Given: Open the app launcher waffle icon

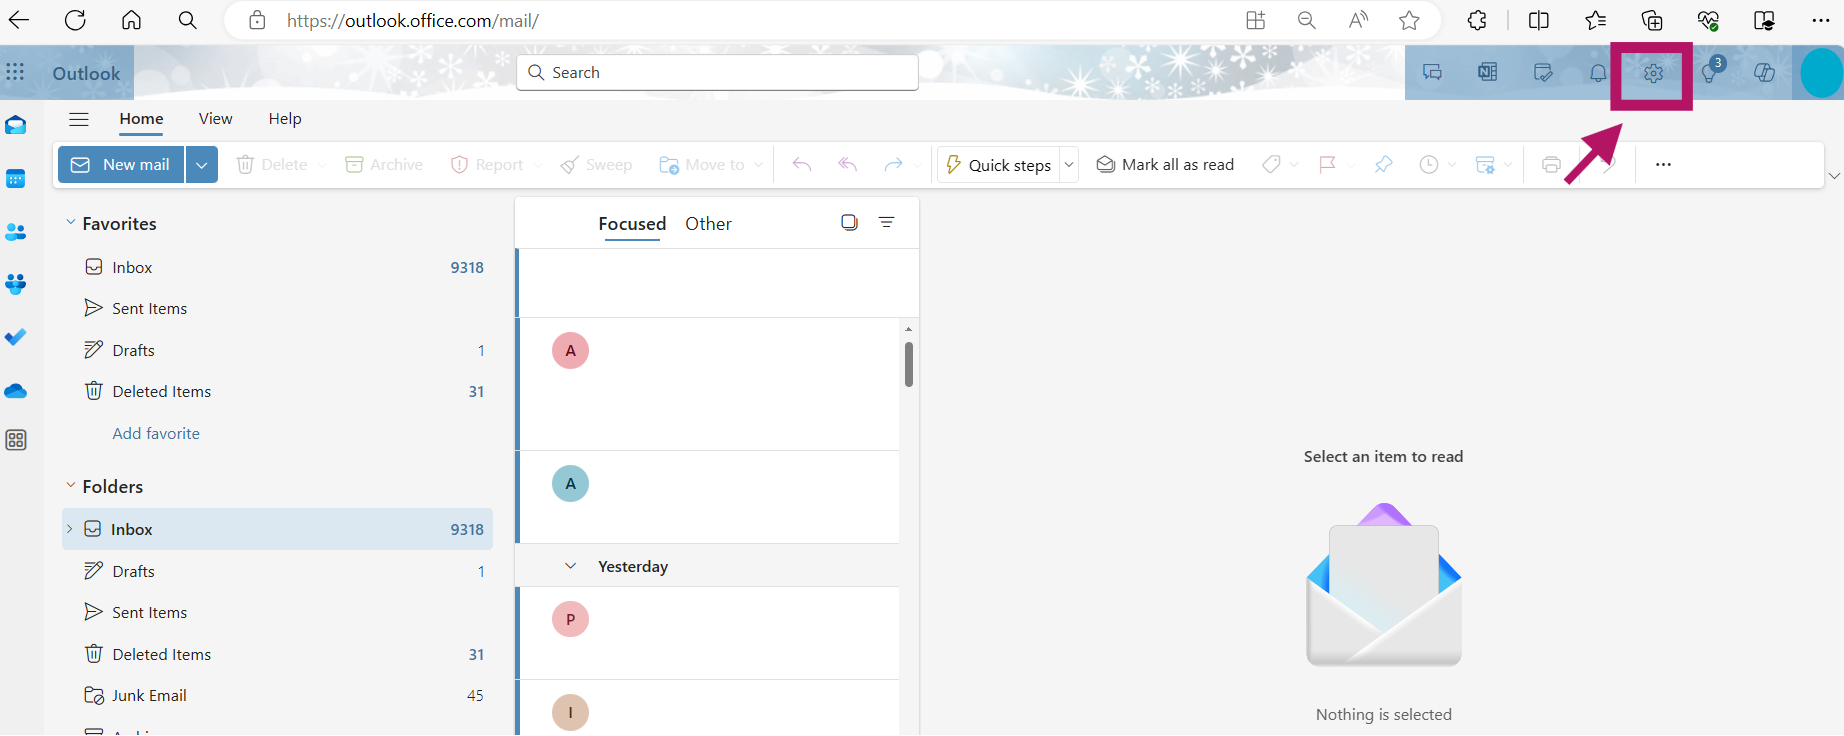Looking at the screenshot, I should point(16,72).
